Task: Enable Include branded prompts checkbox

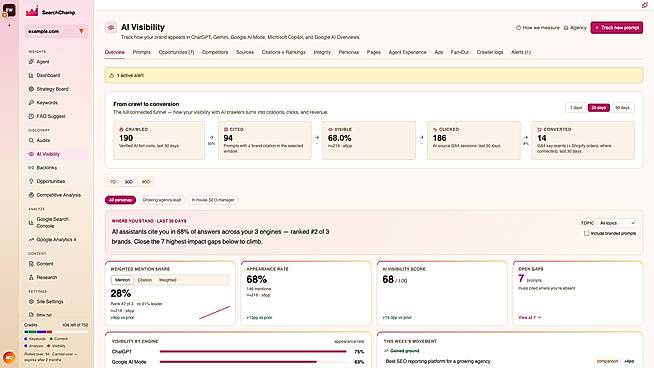Action: (586, 233)
